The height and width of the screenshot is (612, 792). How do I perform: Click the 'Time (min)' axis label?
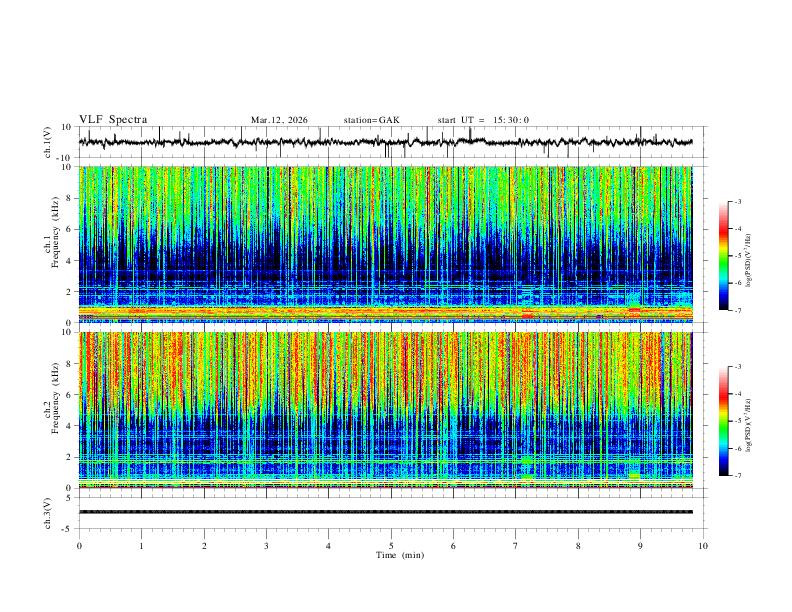(400, 555)
